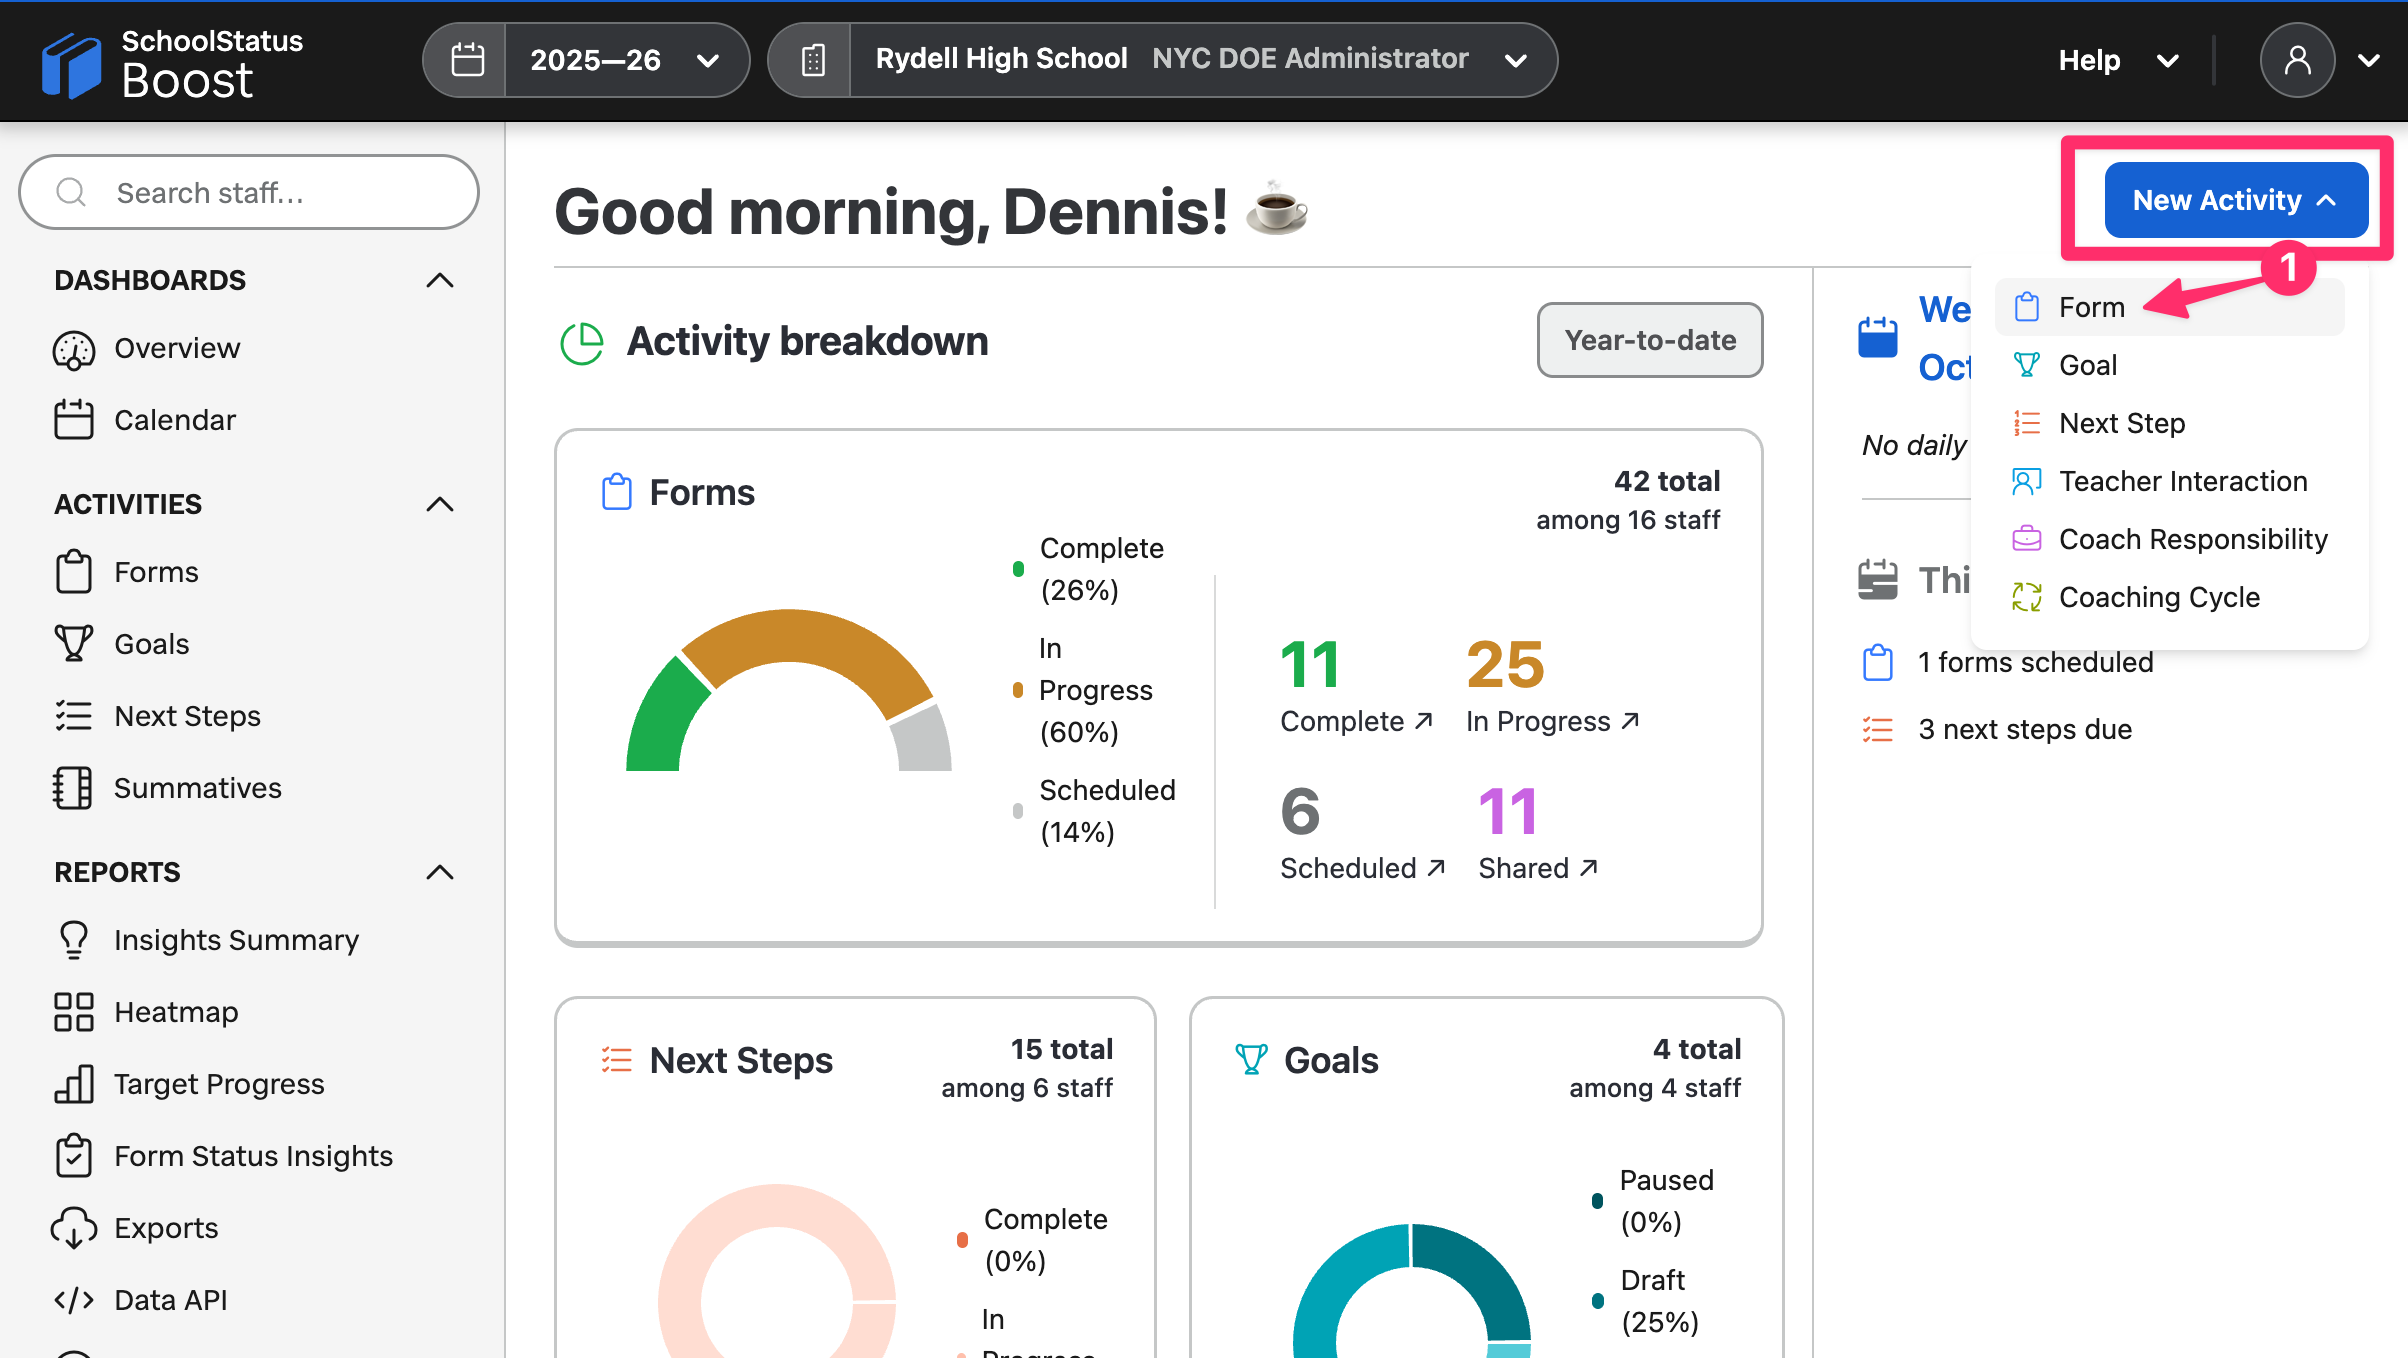Viewport: 2408px width, 1358px height.
Task: Click the Overview gauge icon in sidebar
Action: coord(74,349)
